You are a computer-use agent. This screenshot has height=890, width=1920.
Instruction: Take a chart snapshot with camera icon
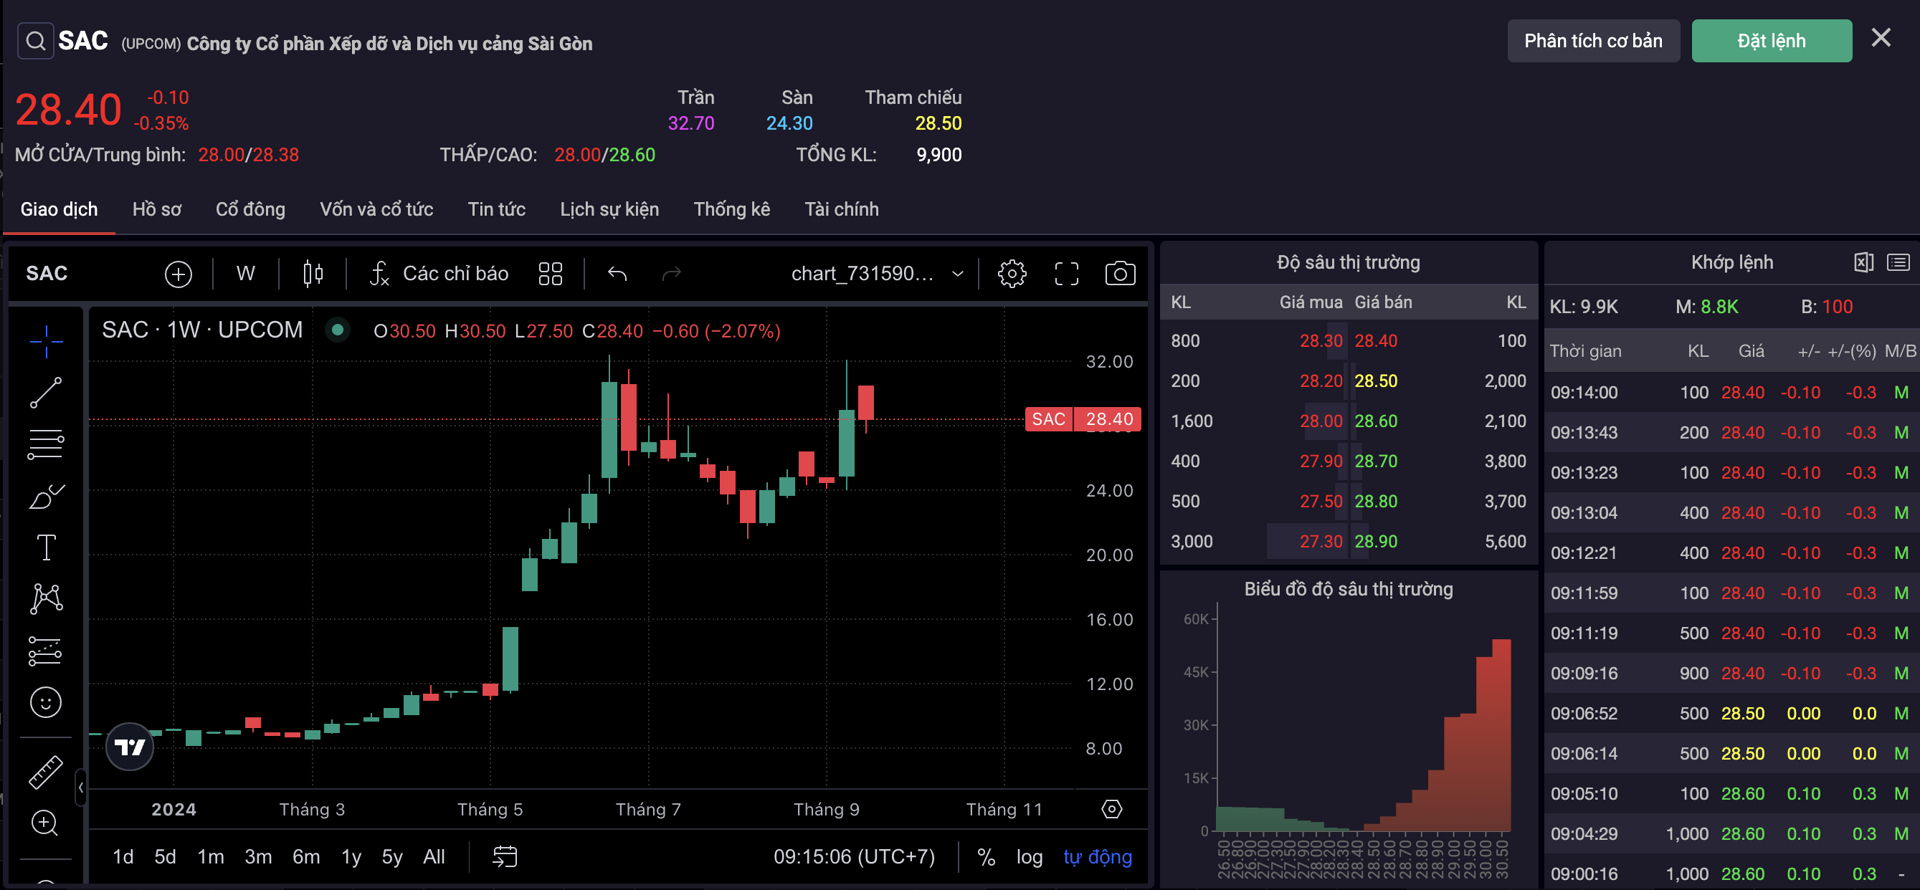click(x=1120, y=274)
